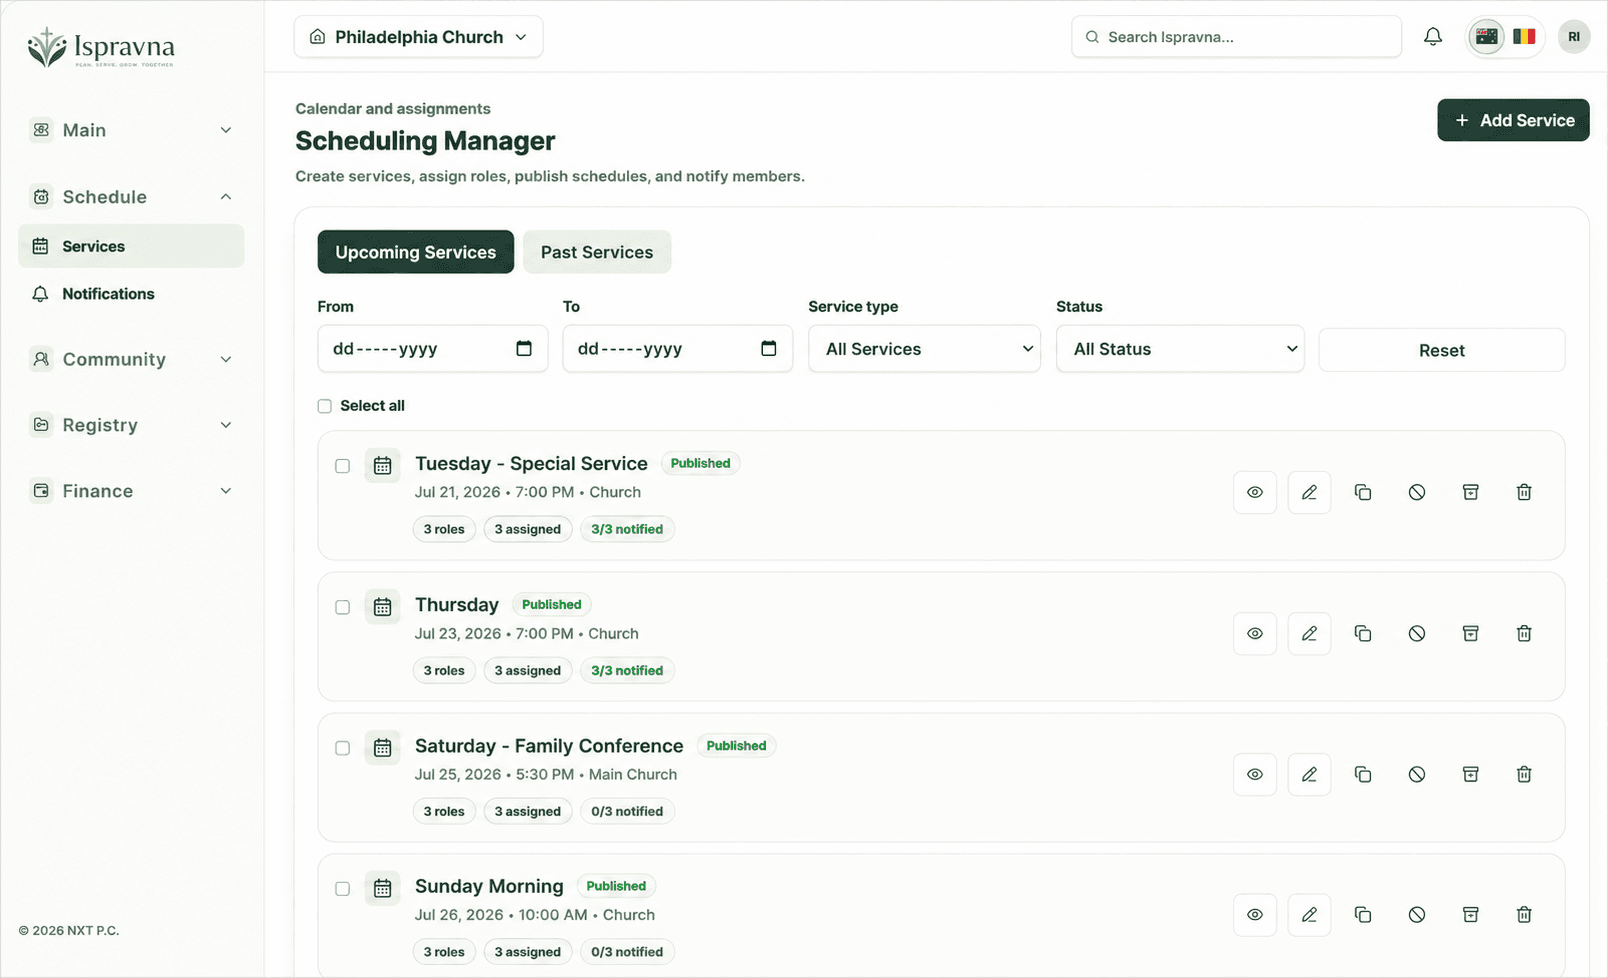Click the Add Service button
1608x978 pixels.
click(x=1513, y=120)
